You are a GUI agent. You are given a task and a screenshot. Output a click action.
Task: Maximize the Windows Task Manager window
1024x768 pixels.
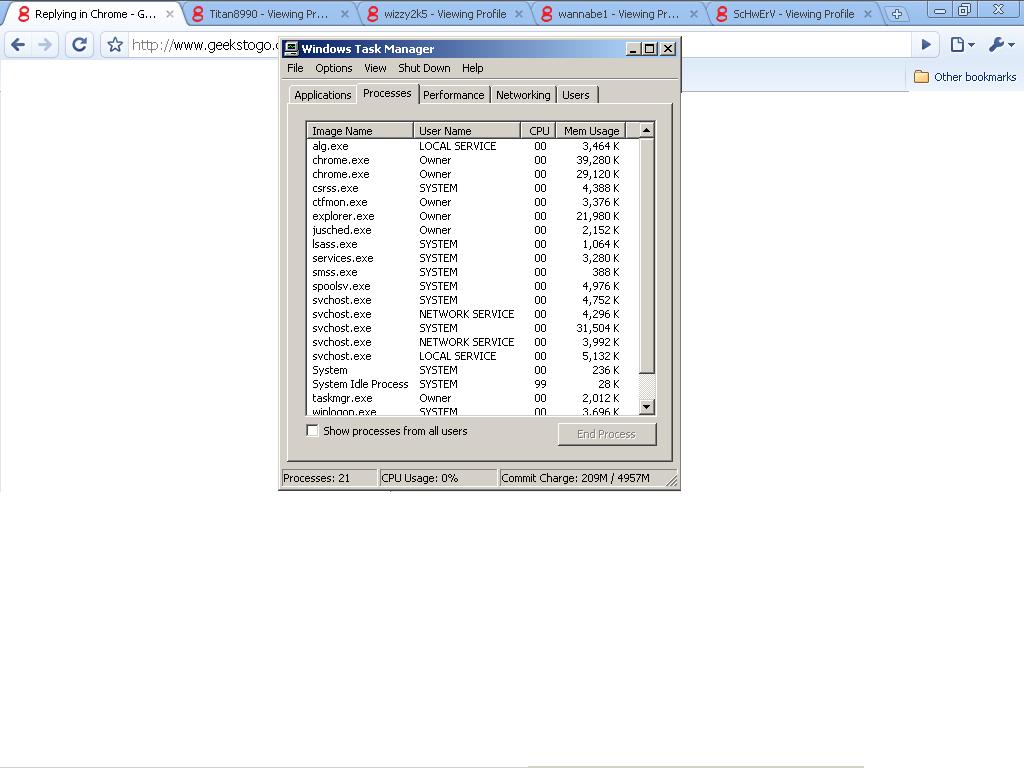coord(649,48)
